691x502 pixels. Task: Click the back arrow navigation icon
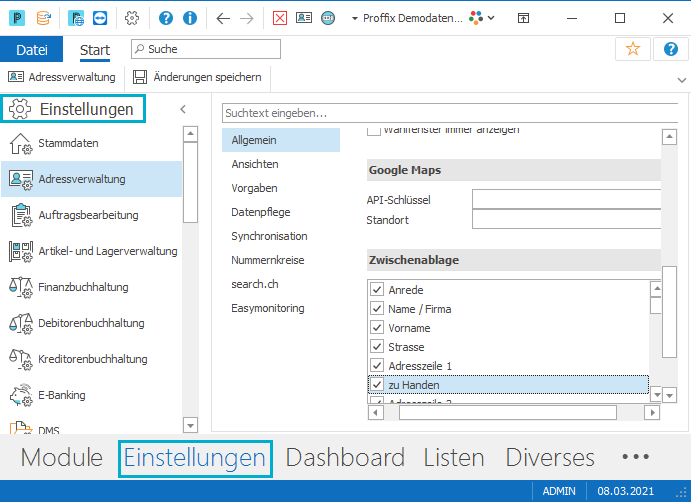[223, 18]
